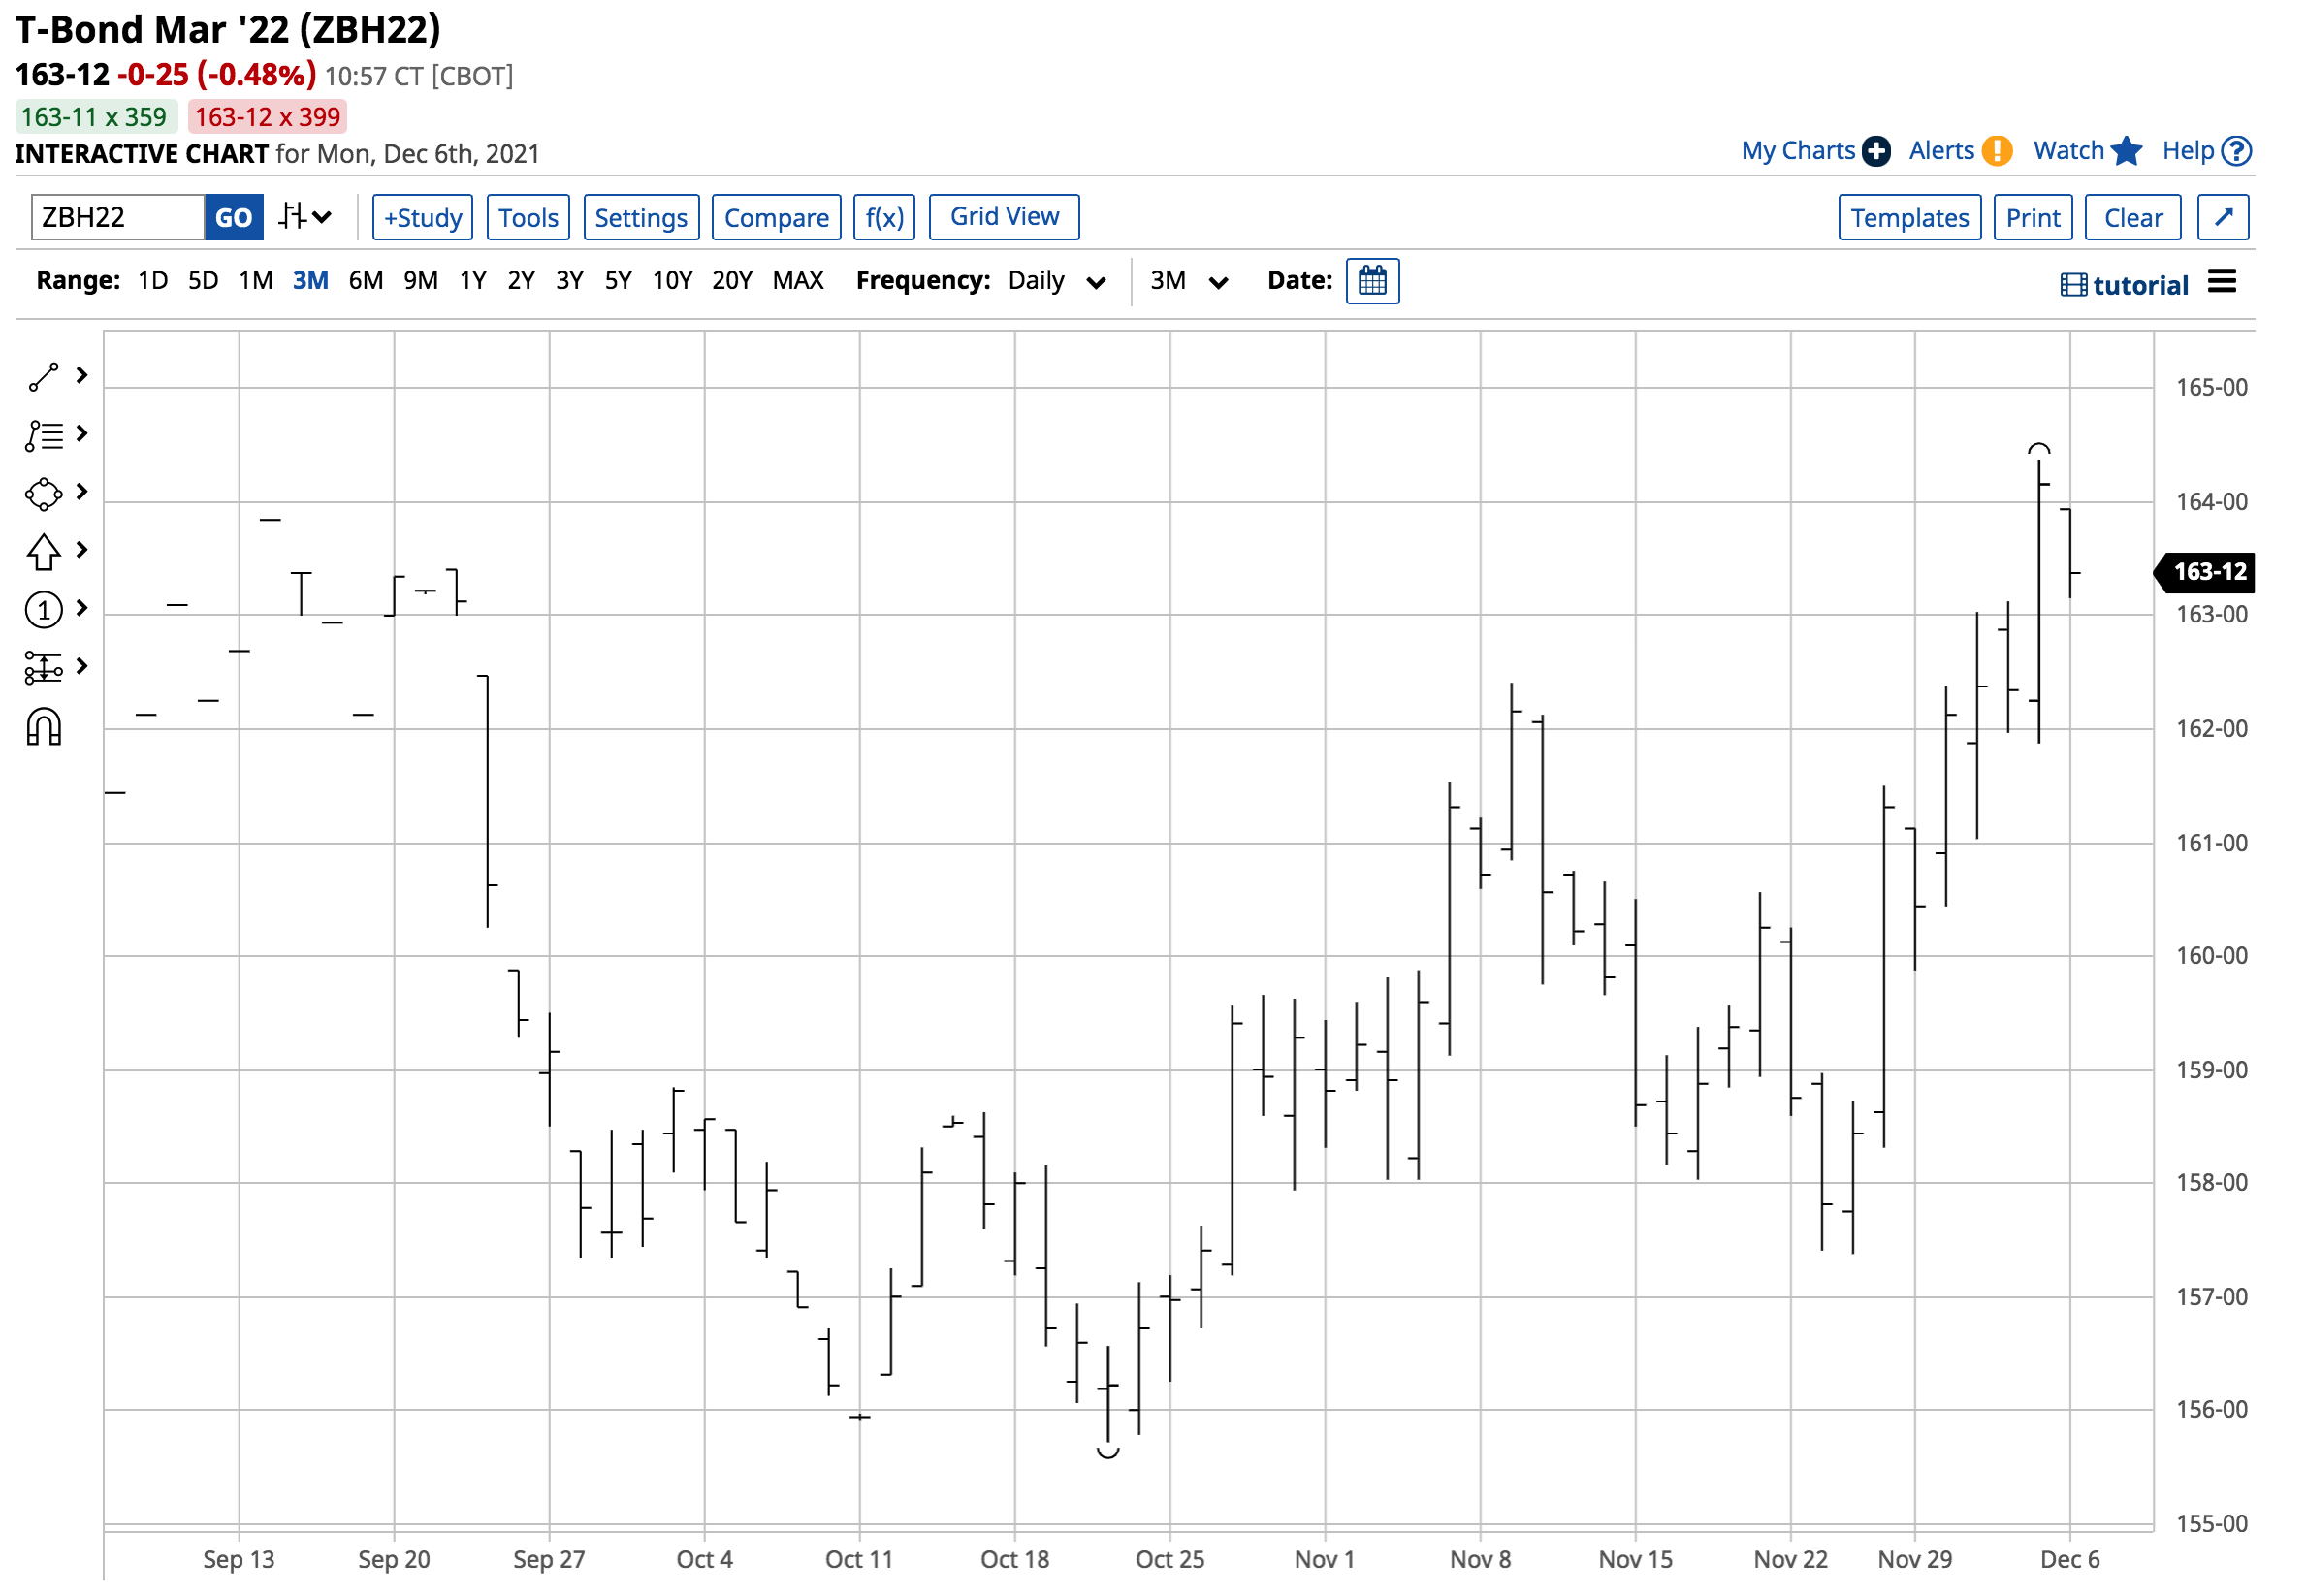The image size is (2306, 1596).
Task: Toggle the magnet snap mode icon
Action: click(x=43, y=727)
